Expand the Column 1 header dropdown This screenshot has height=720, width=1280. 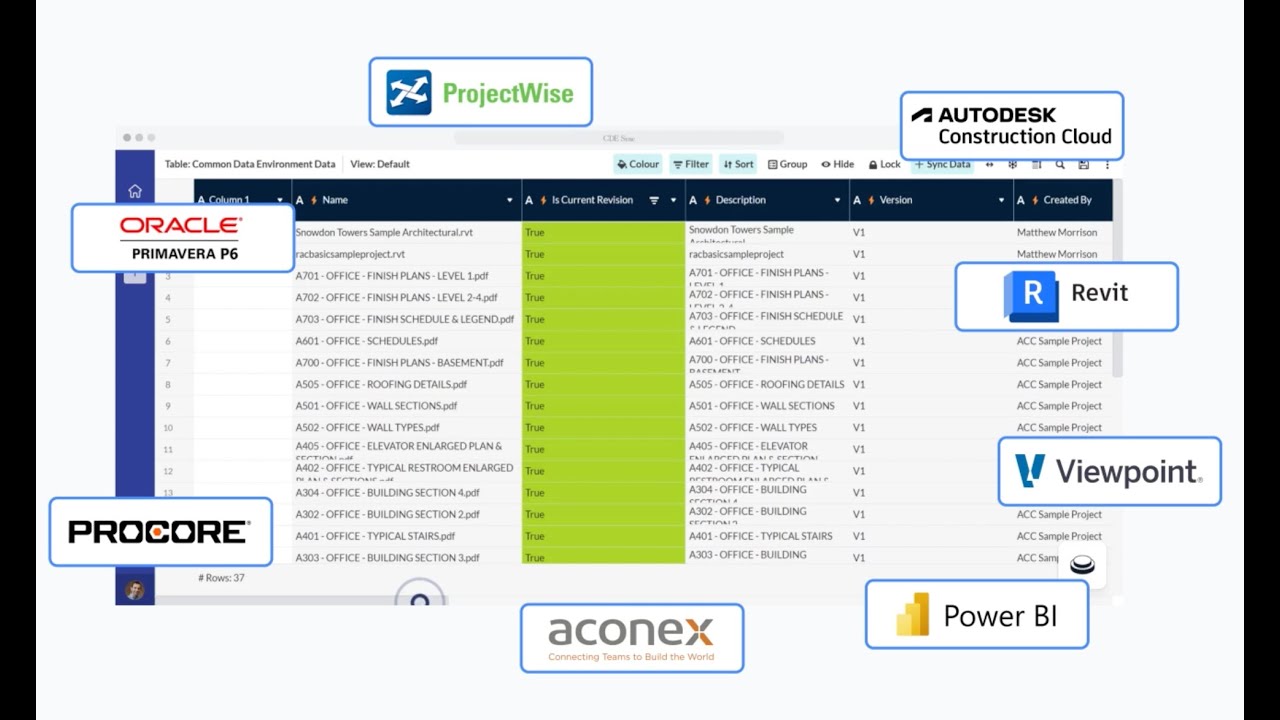(280, 201)
